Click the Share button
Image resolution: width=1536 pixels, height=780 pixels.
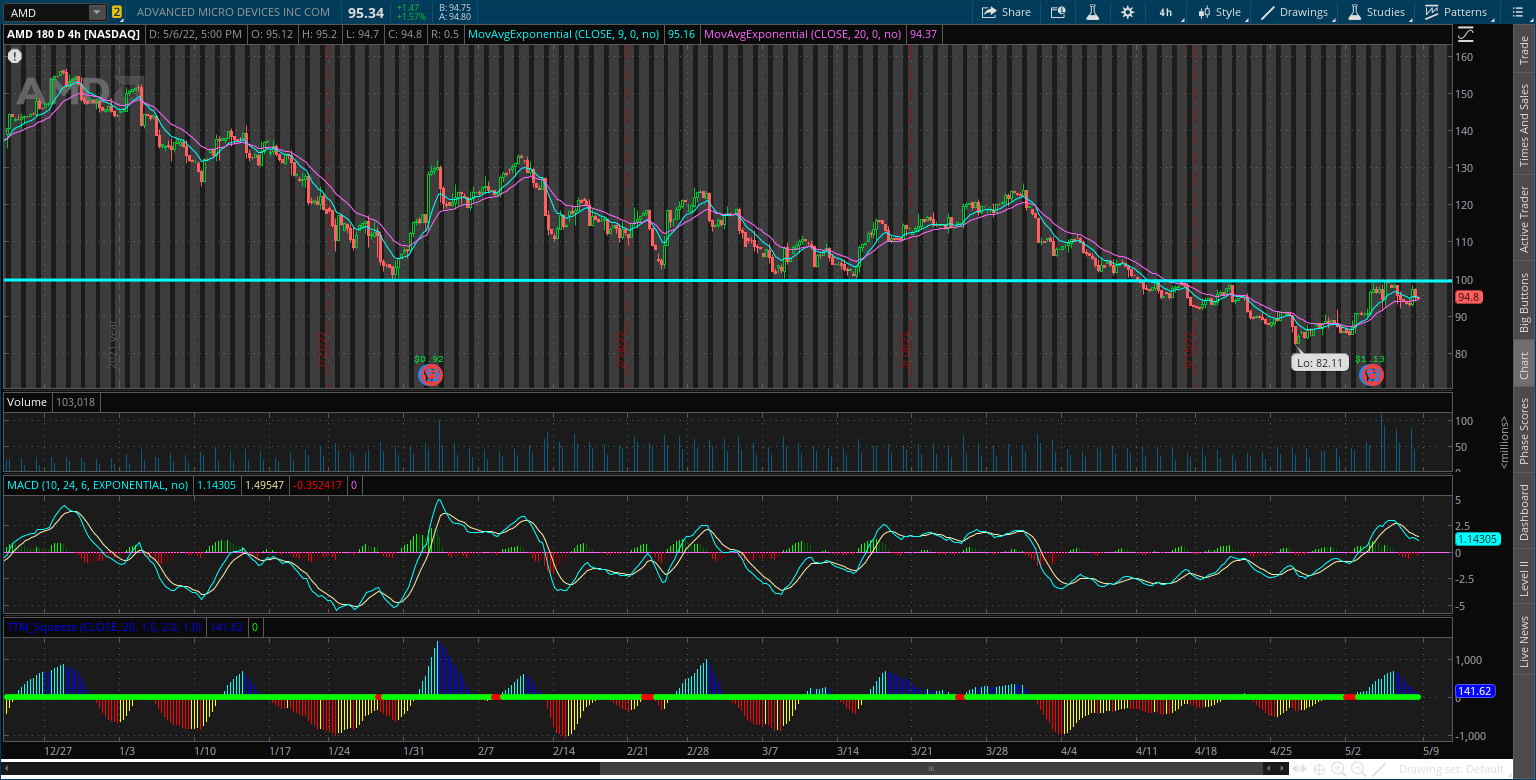[x=1006, y=12]
